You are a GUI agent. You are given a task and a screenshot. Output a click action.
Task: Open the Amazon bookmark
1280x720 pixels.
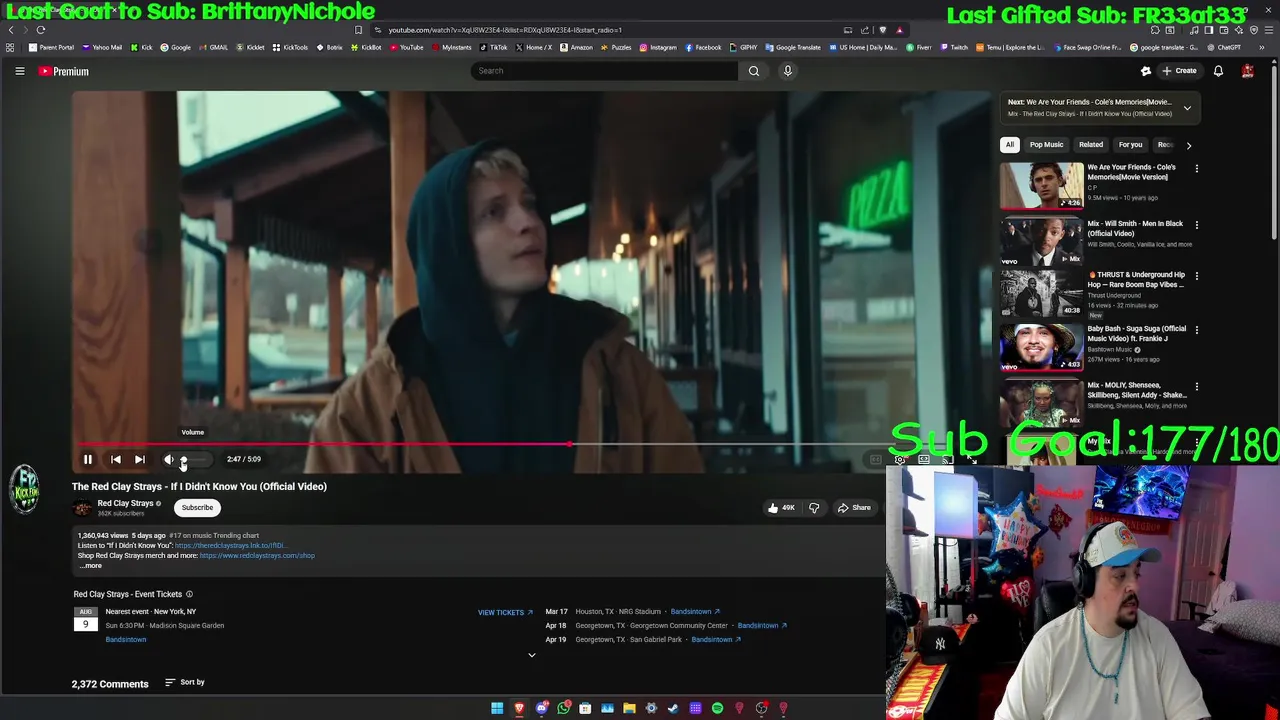click(576, 47)
